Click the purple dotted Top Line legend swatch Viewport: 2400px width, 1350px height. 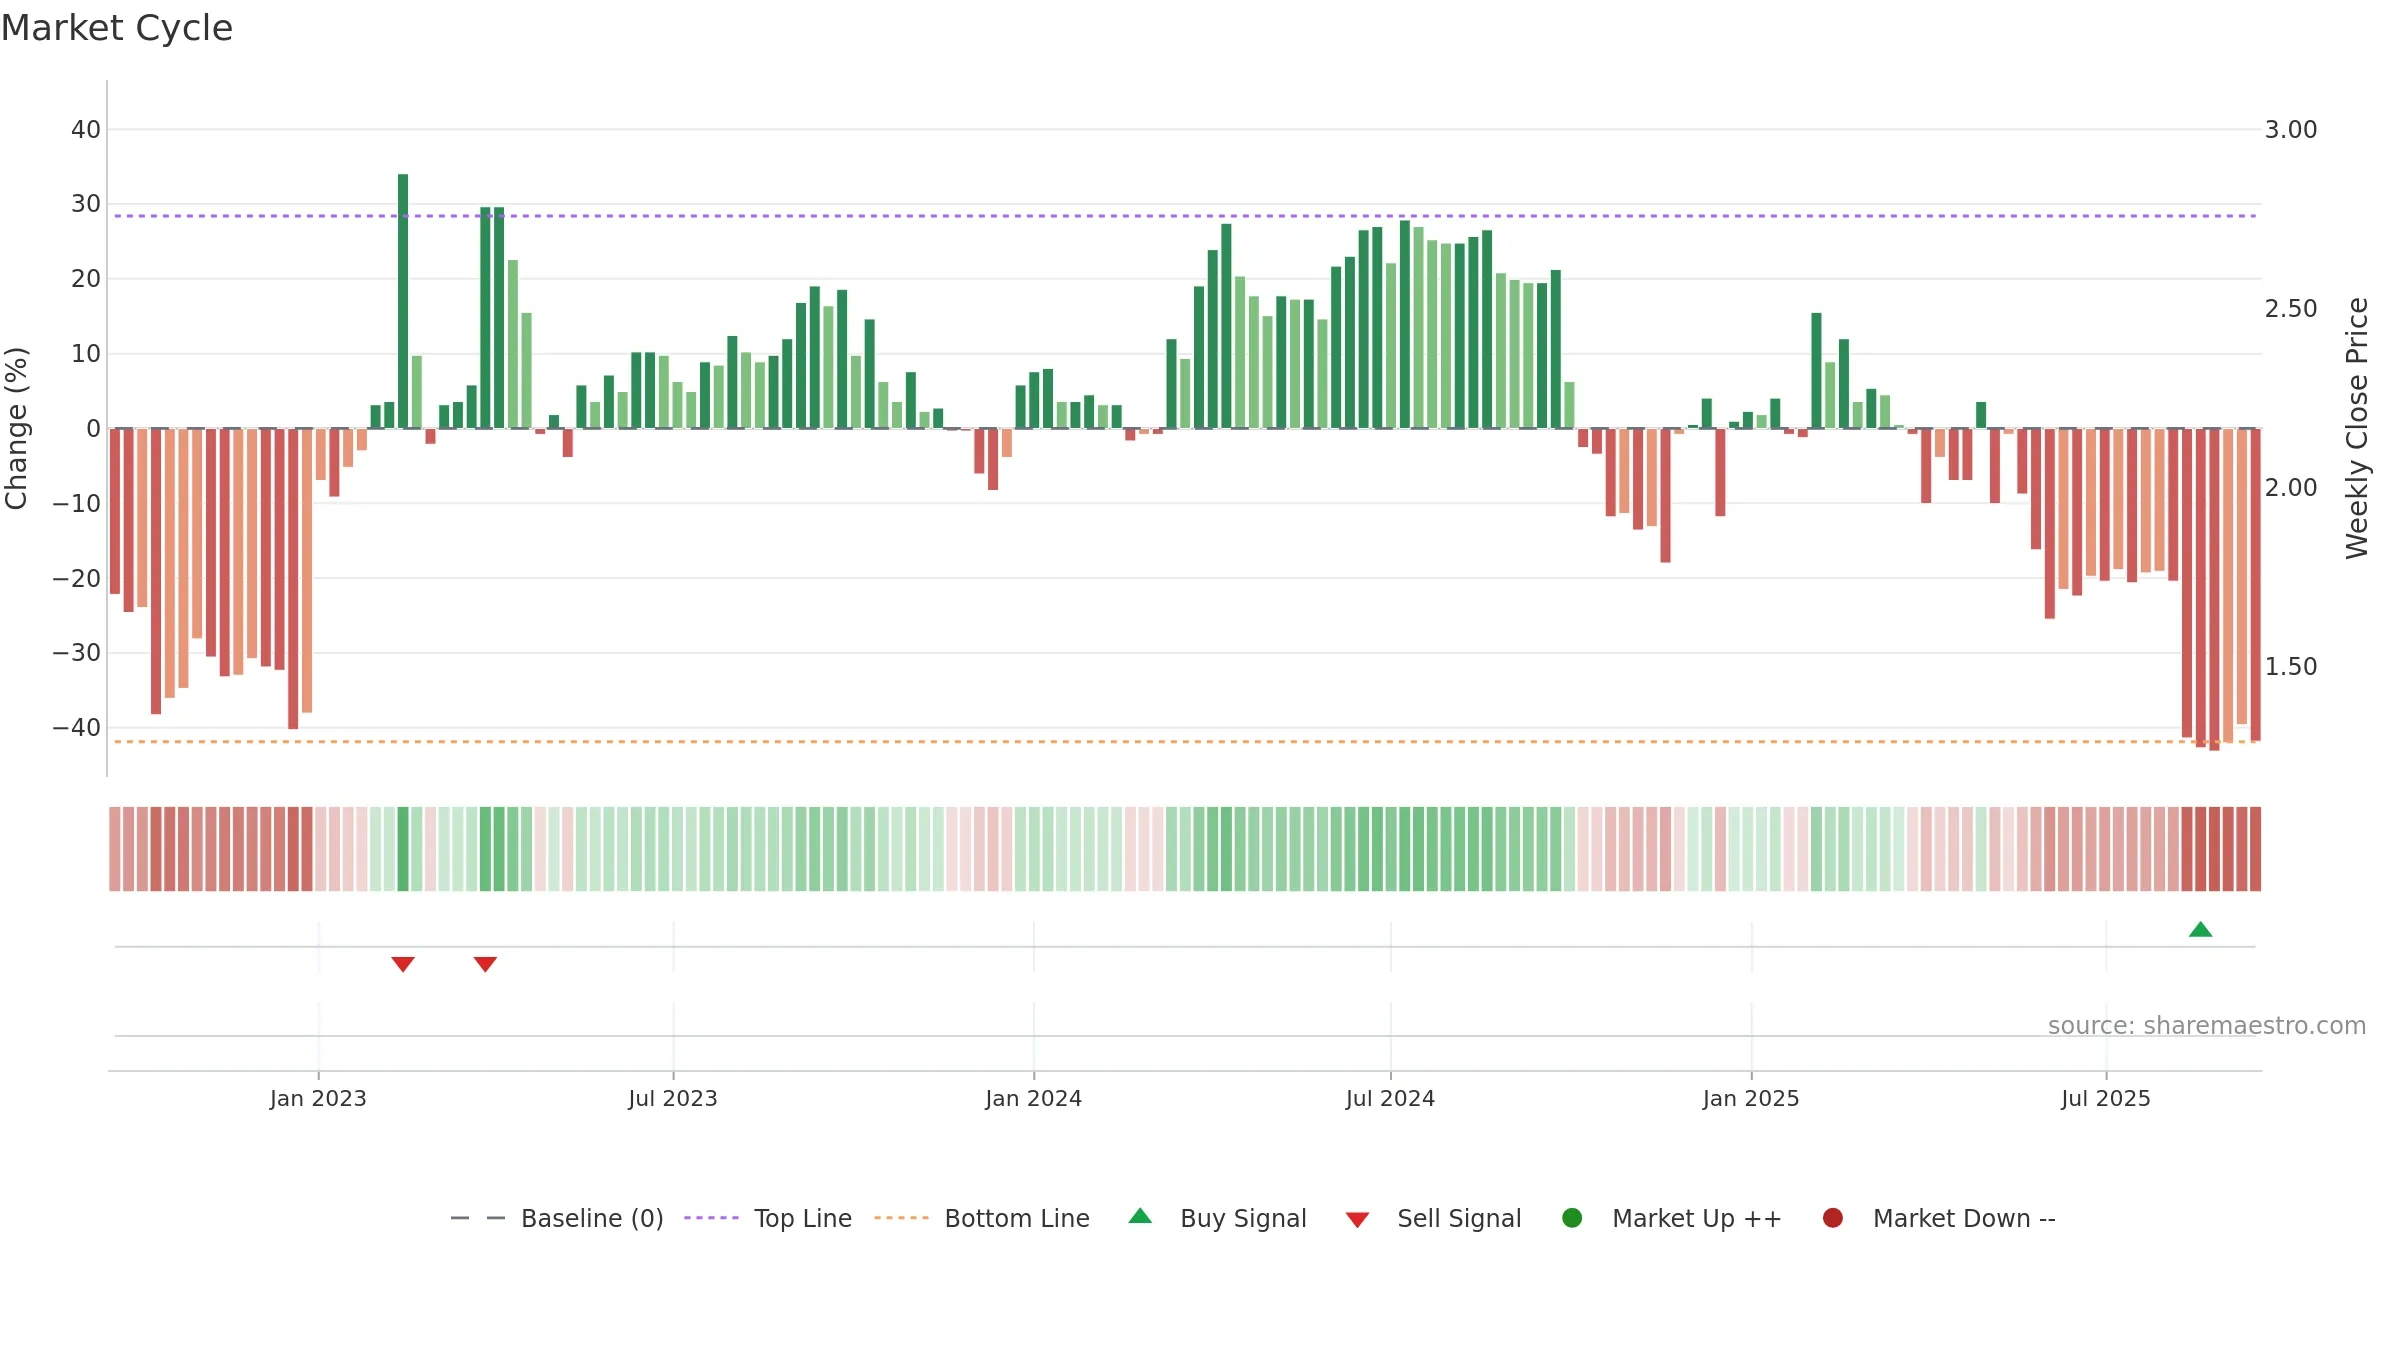(711, 1218)
